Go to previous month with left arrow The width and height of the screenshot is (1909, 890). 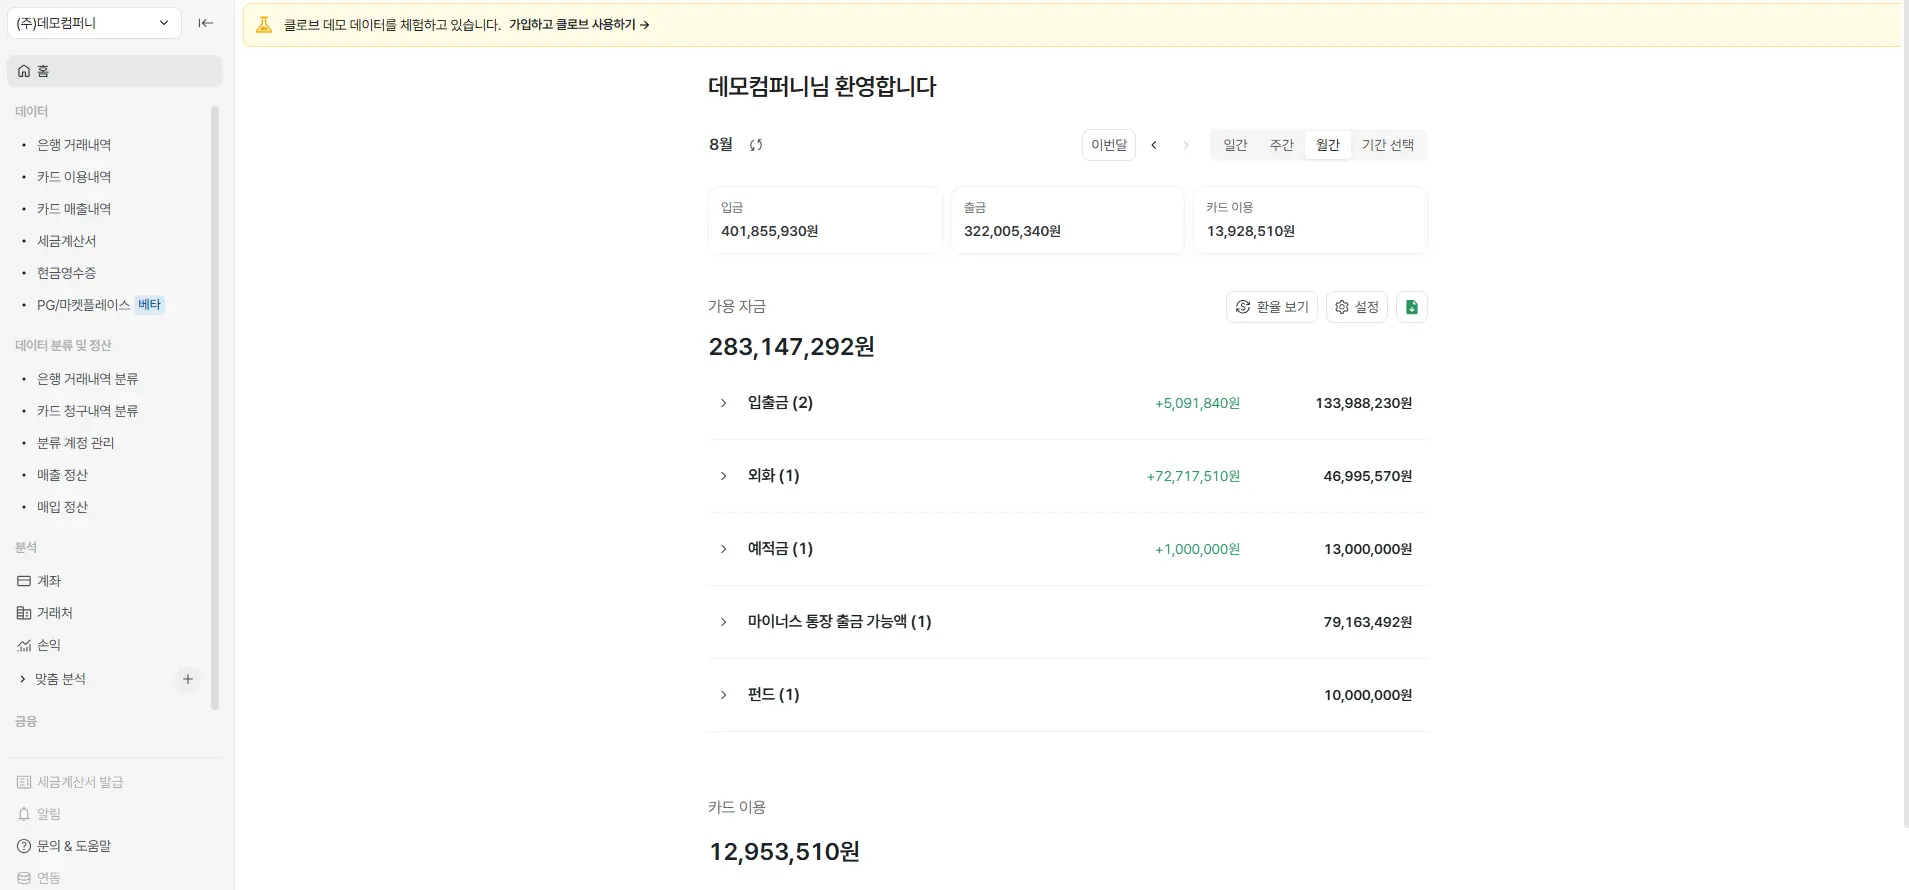pos(1154,145)
